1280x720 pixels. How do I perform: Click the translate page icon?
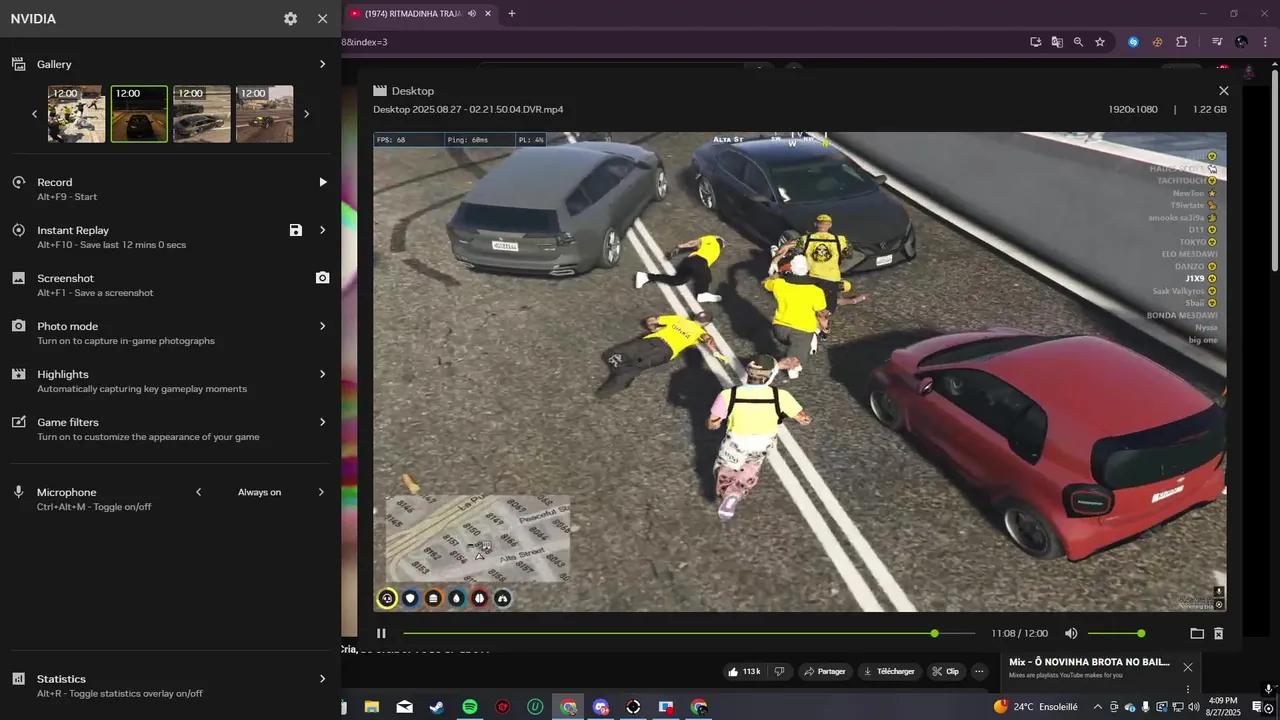coord(1057,42)
